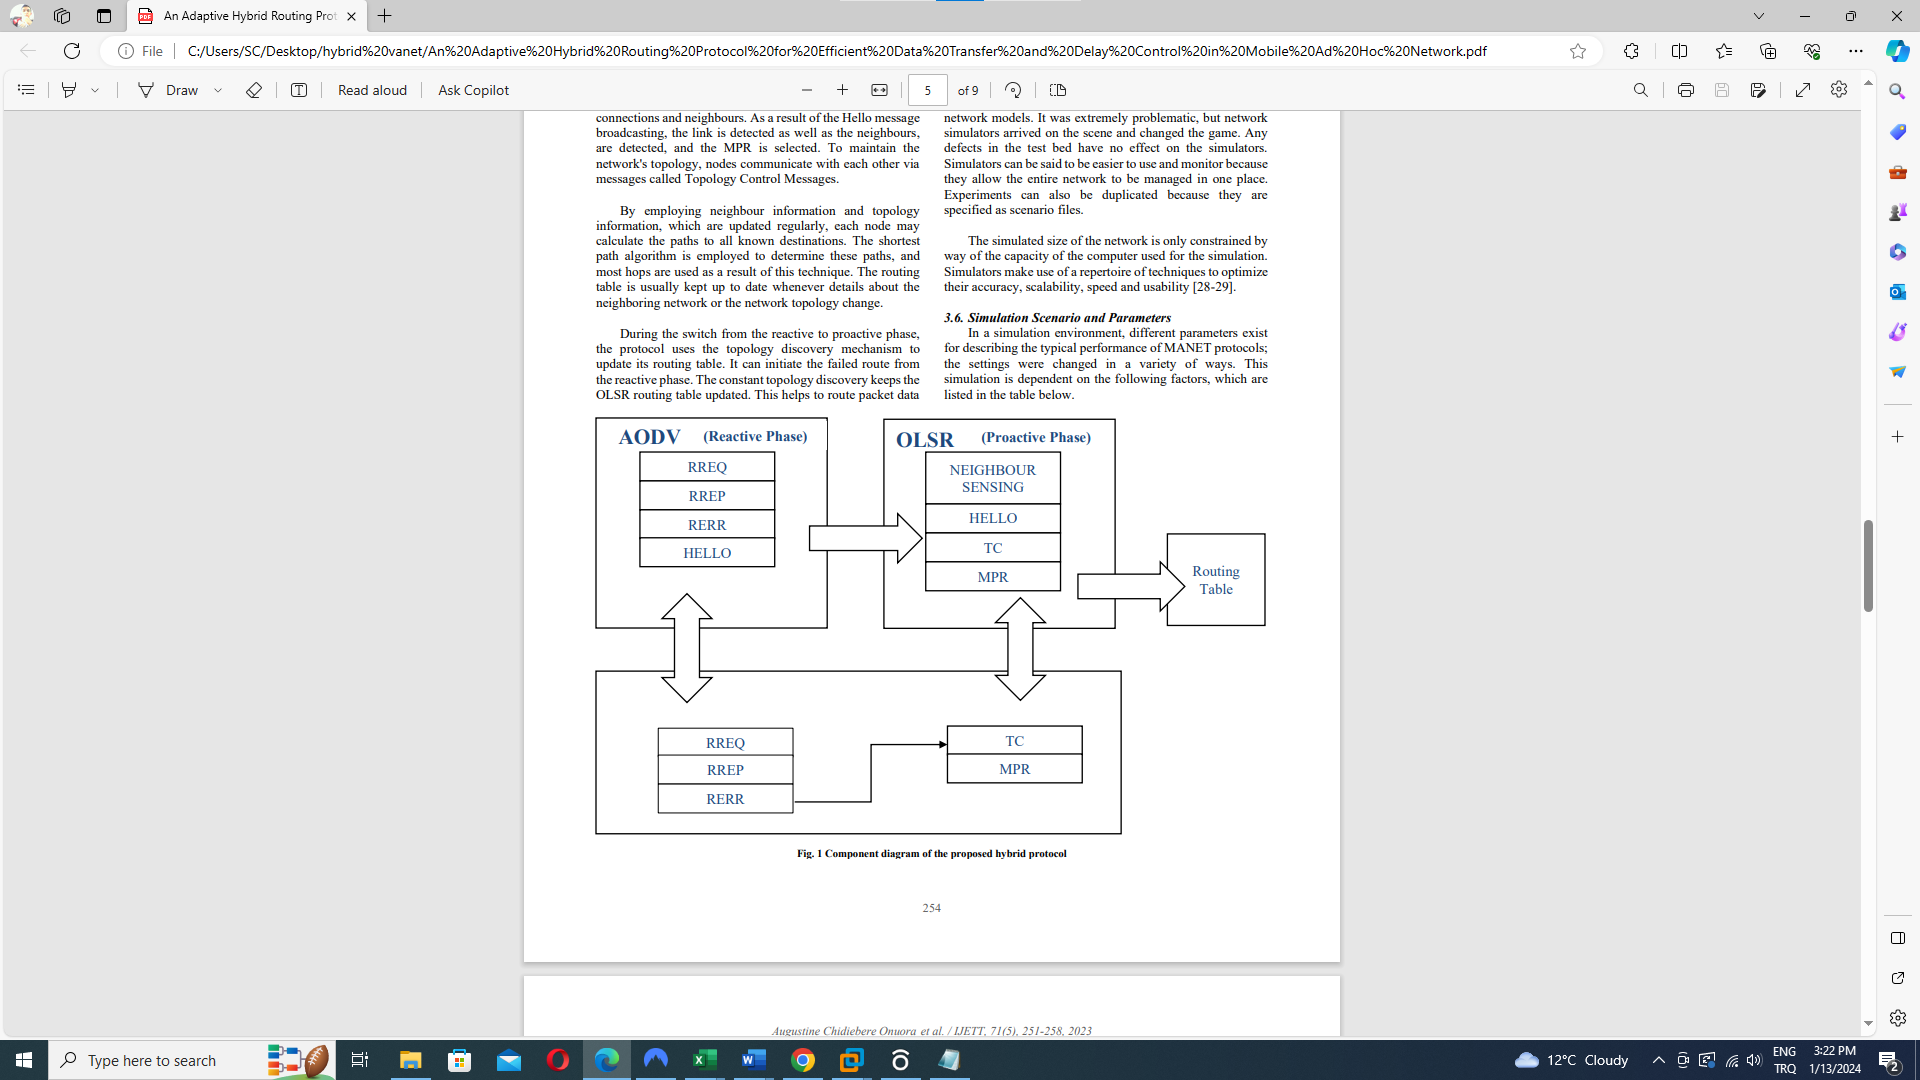Start Read aloud for the document
This screenshot has height=1080, width=1920.
(371, 90)
